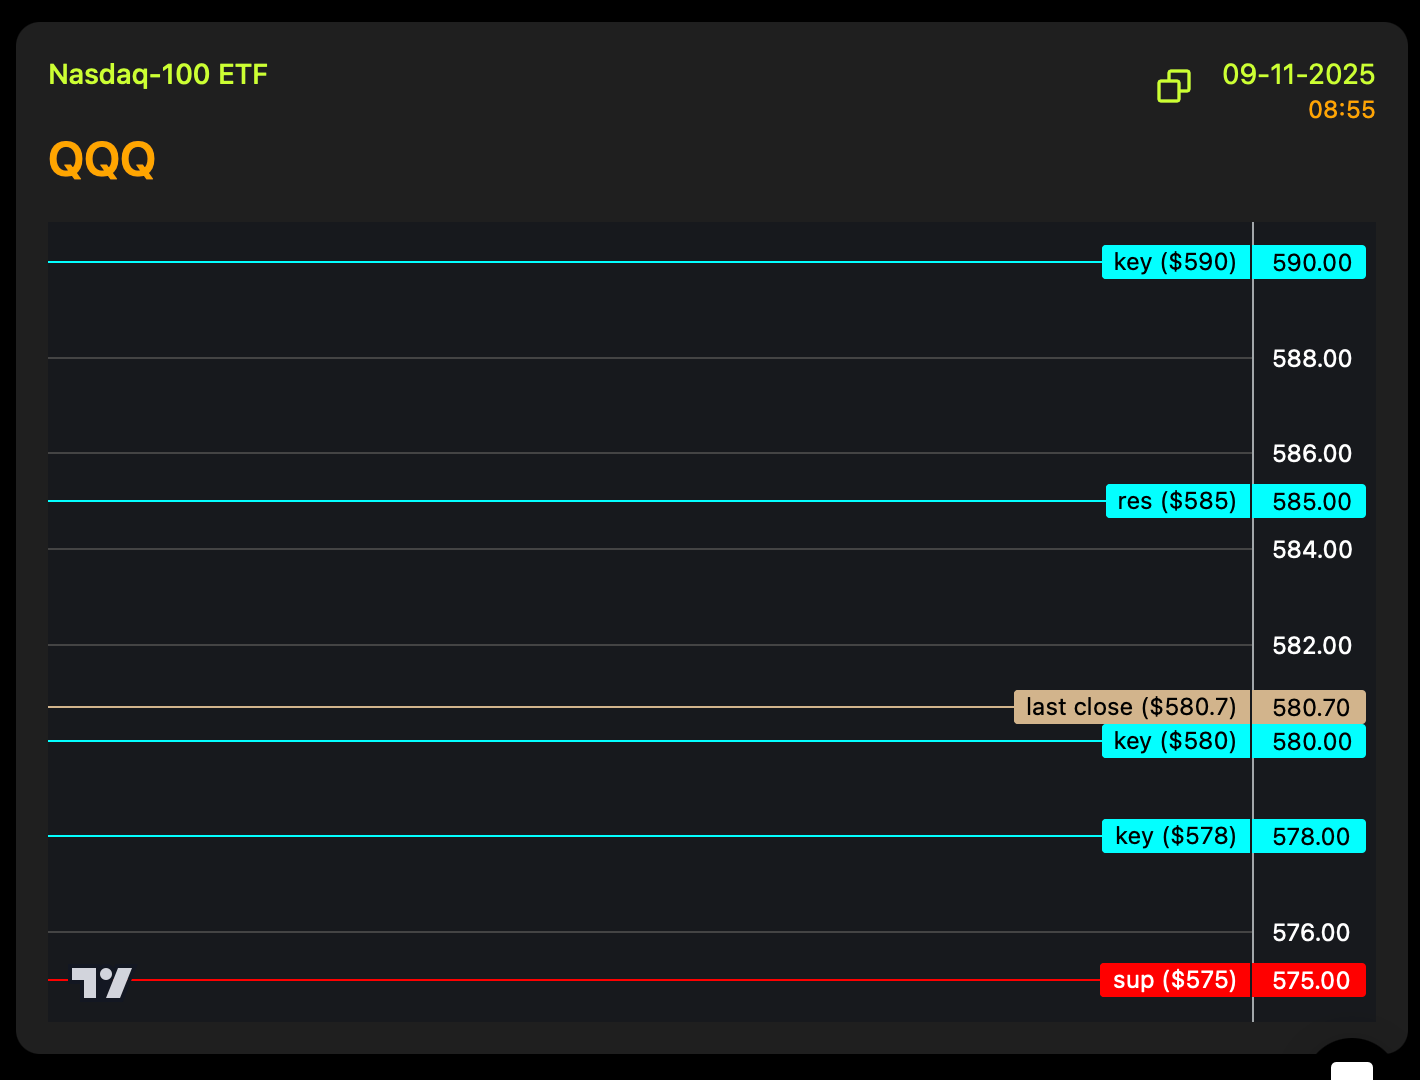1420x1080 pixels.
Task: Click the 582.00 axis value
Action: tap(1312, 645)
